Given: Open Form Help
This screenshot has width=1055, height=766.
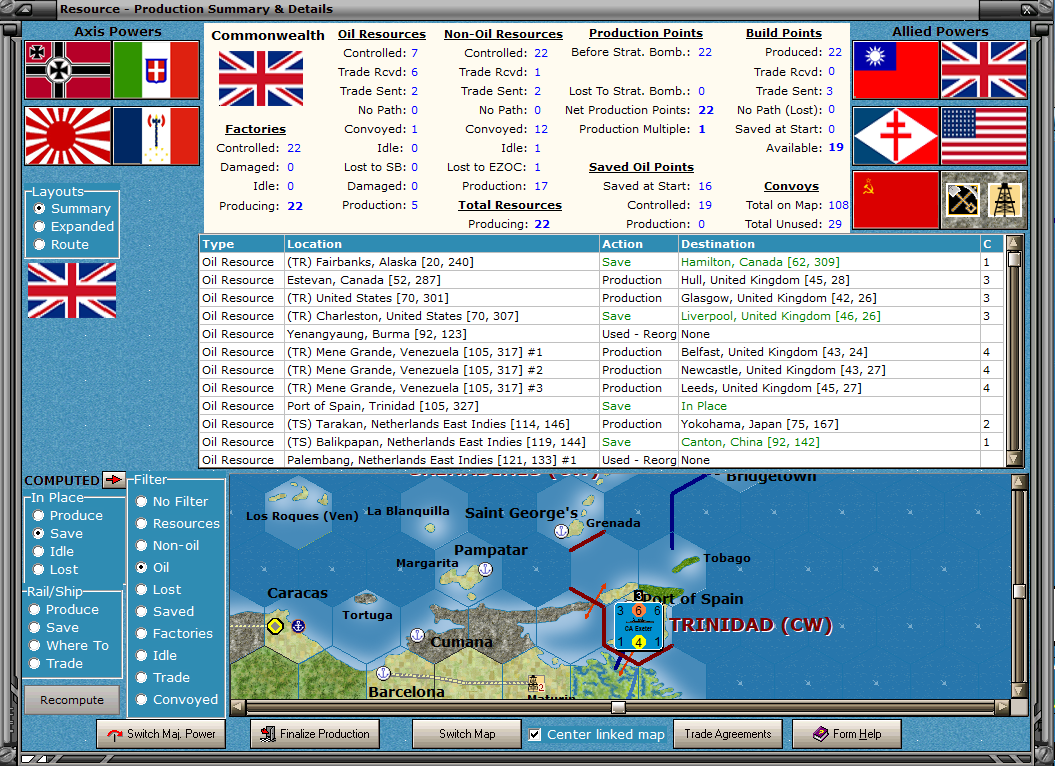Looking at the screenshot, I should pyautogui.click(x=847, y=734).
